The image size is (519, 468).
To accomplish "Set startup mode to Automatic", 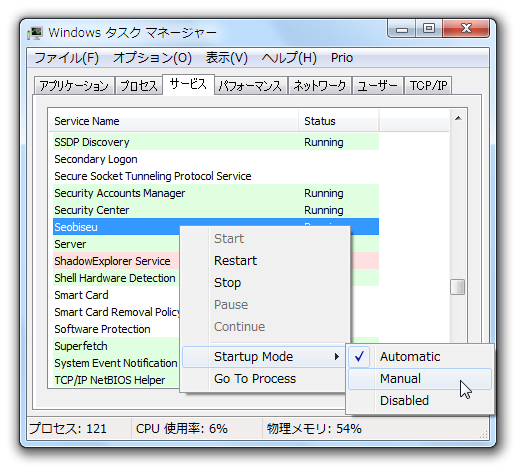I will pyautogui.click(x=420, y=357).
